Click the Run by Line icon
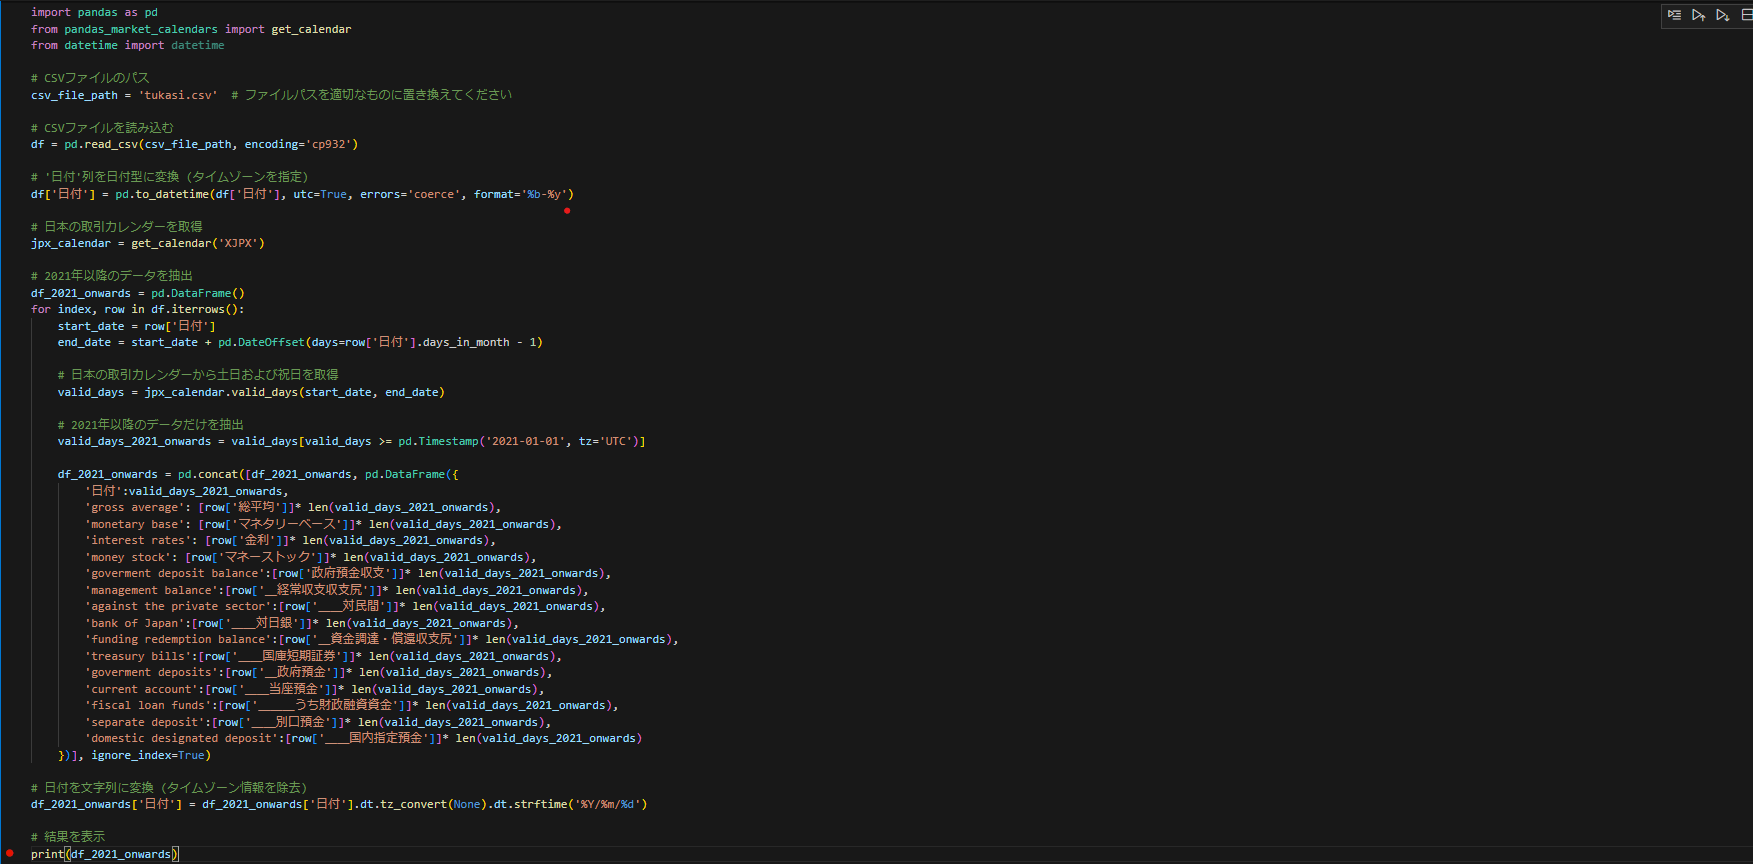1753x864 pixels. [1674, 15]
